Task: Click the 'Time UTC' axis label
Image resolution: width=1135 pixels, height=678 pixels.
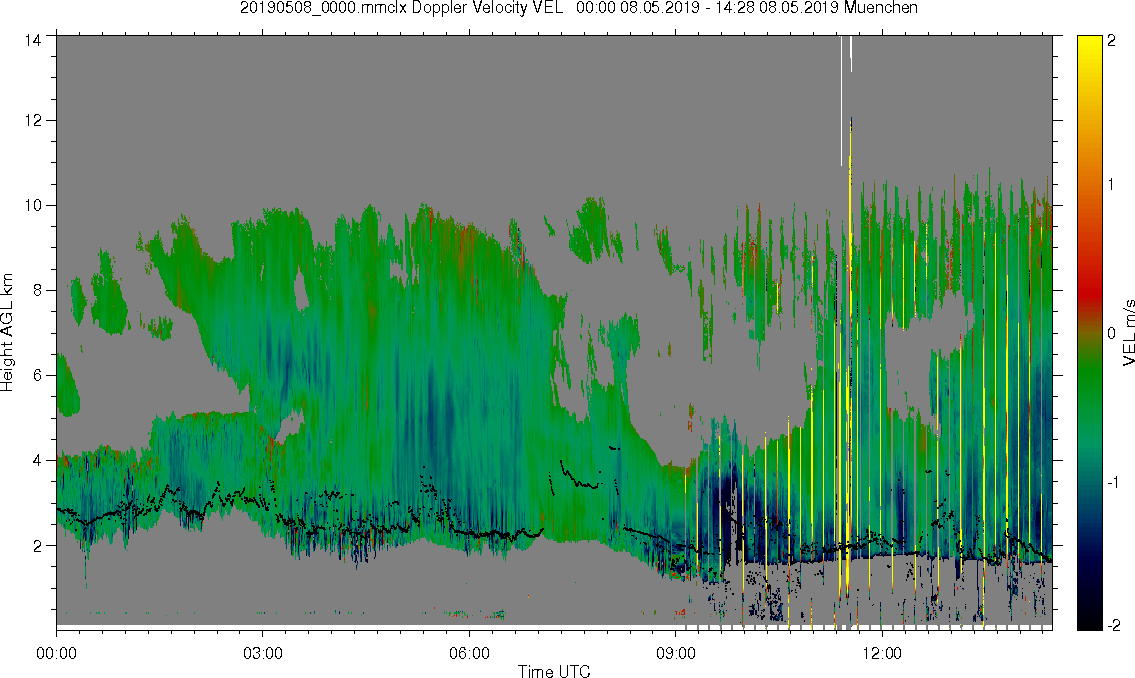Action: 554,671
